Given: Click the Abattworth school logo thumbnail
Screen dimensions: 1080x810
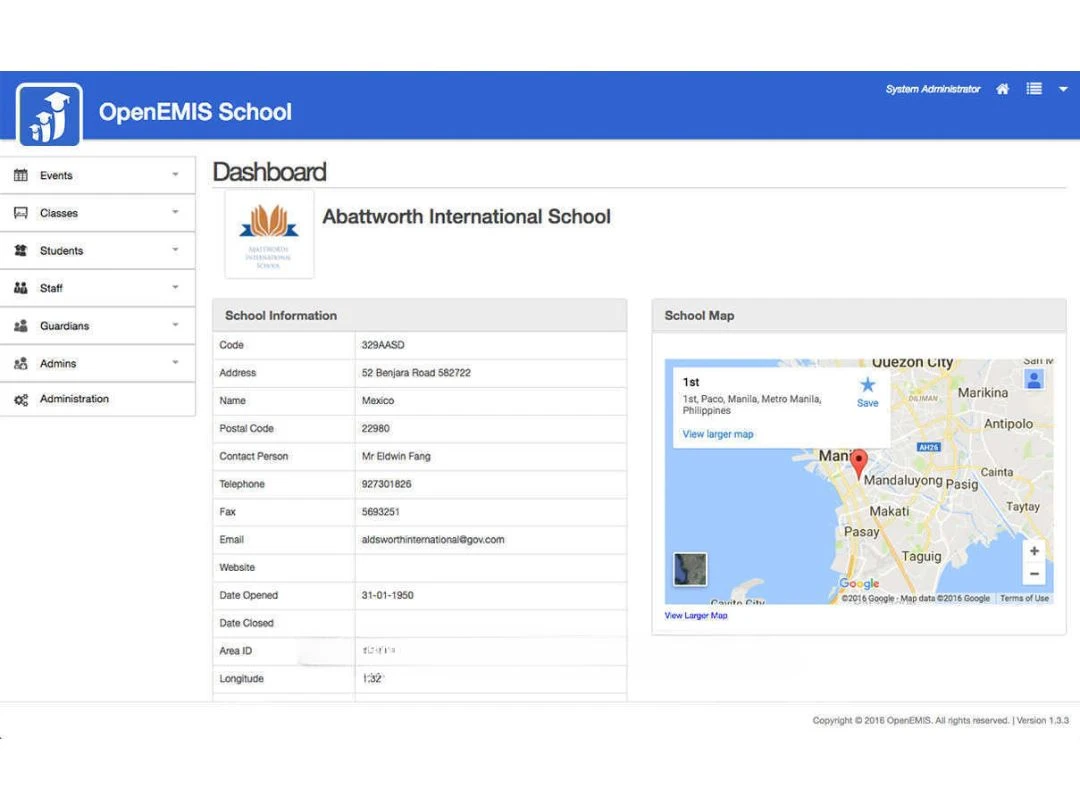Looking at the screenshot, I should [x=269, y=235].
